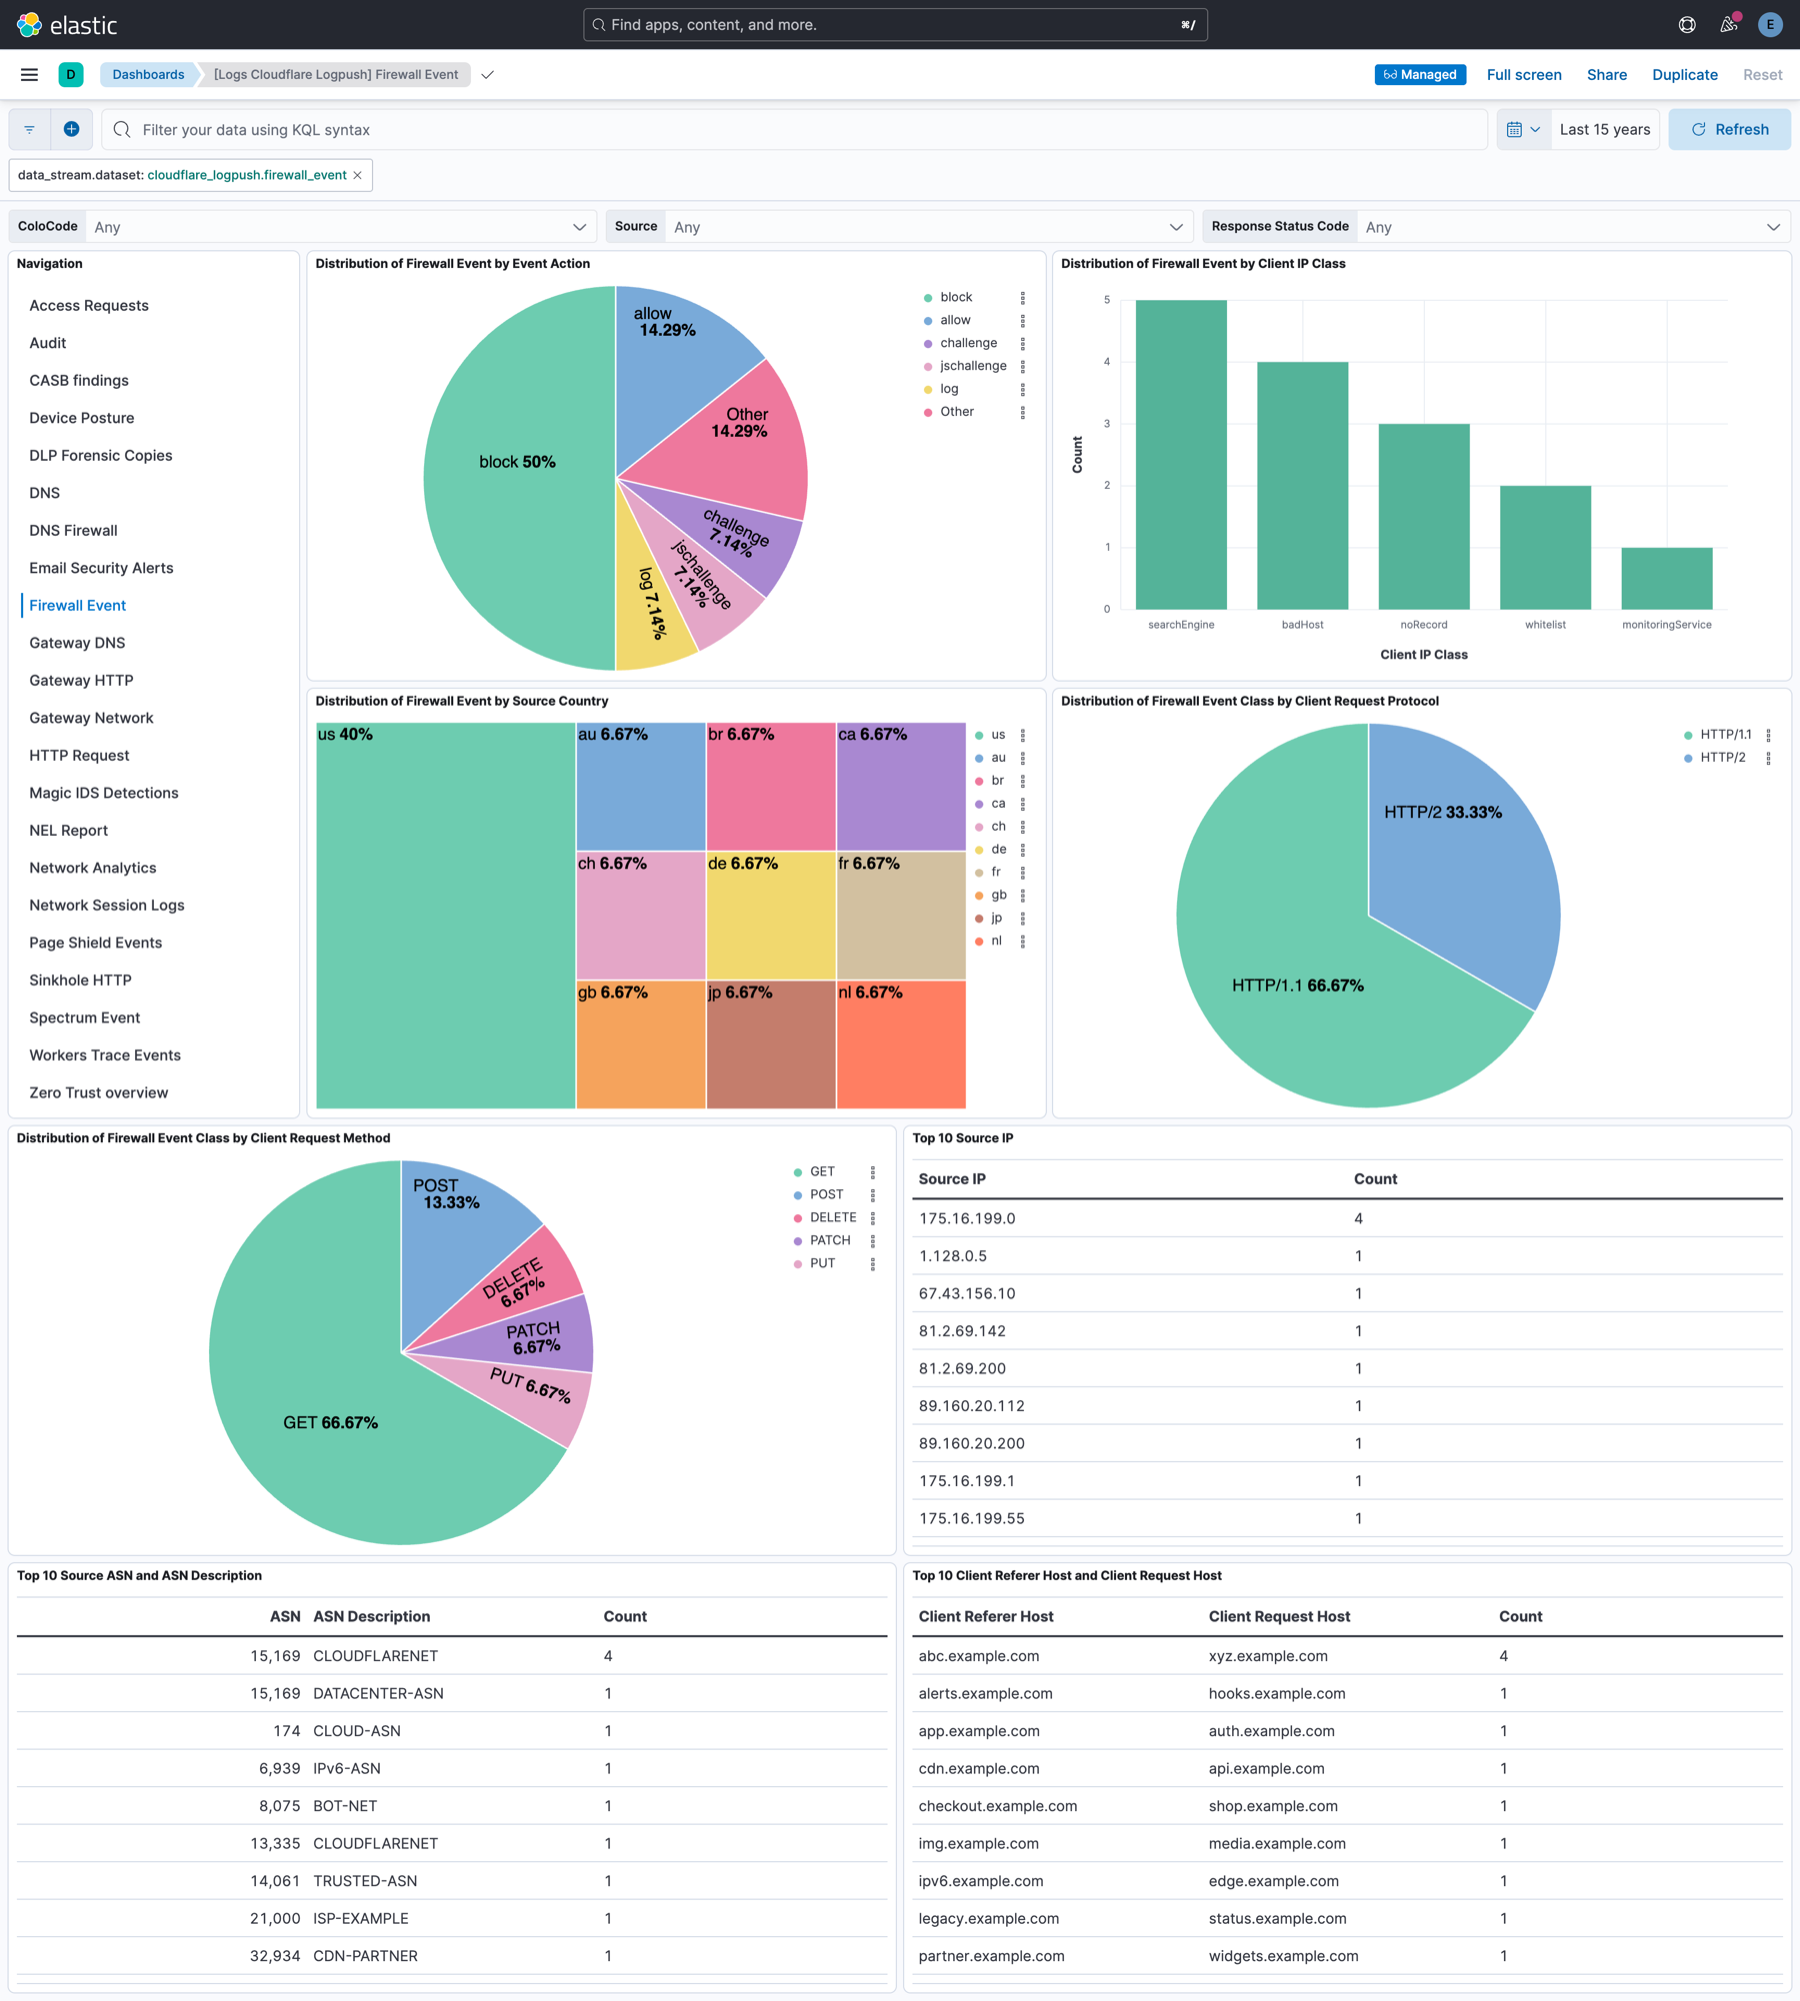Select Firewall Event navigation item
1800x2001 pixels.
pos(78,606)
